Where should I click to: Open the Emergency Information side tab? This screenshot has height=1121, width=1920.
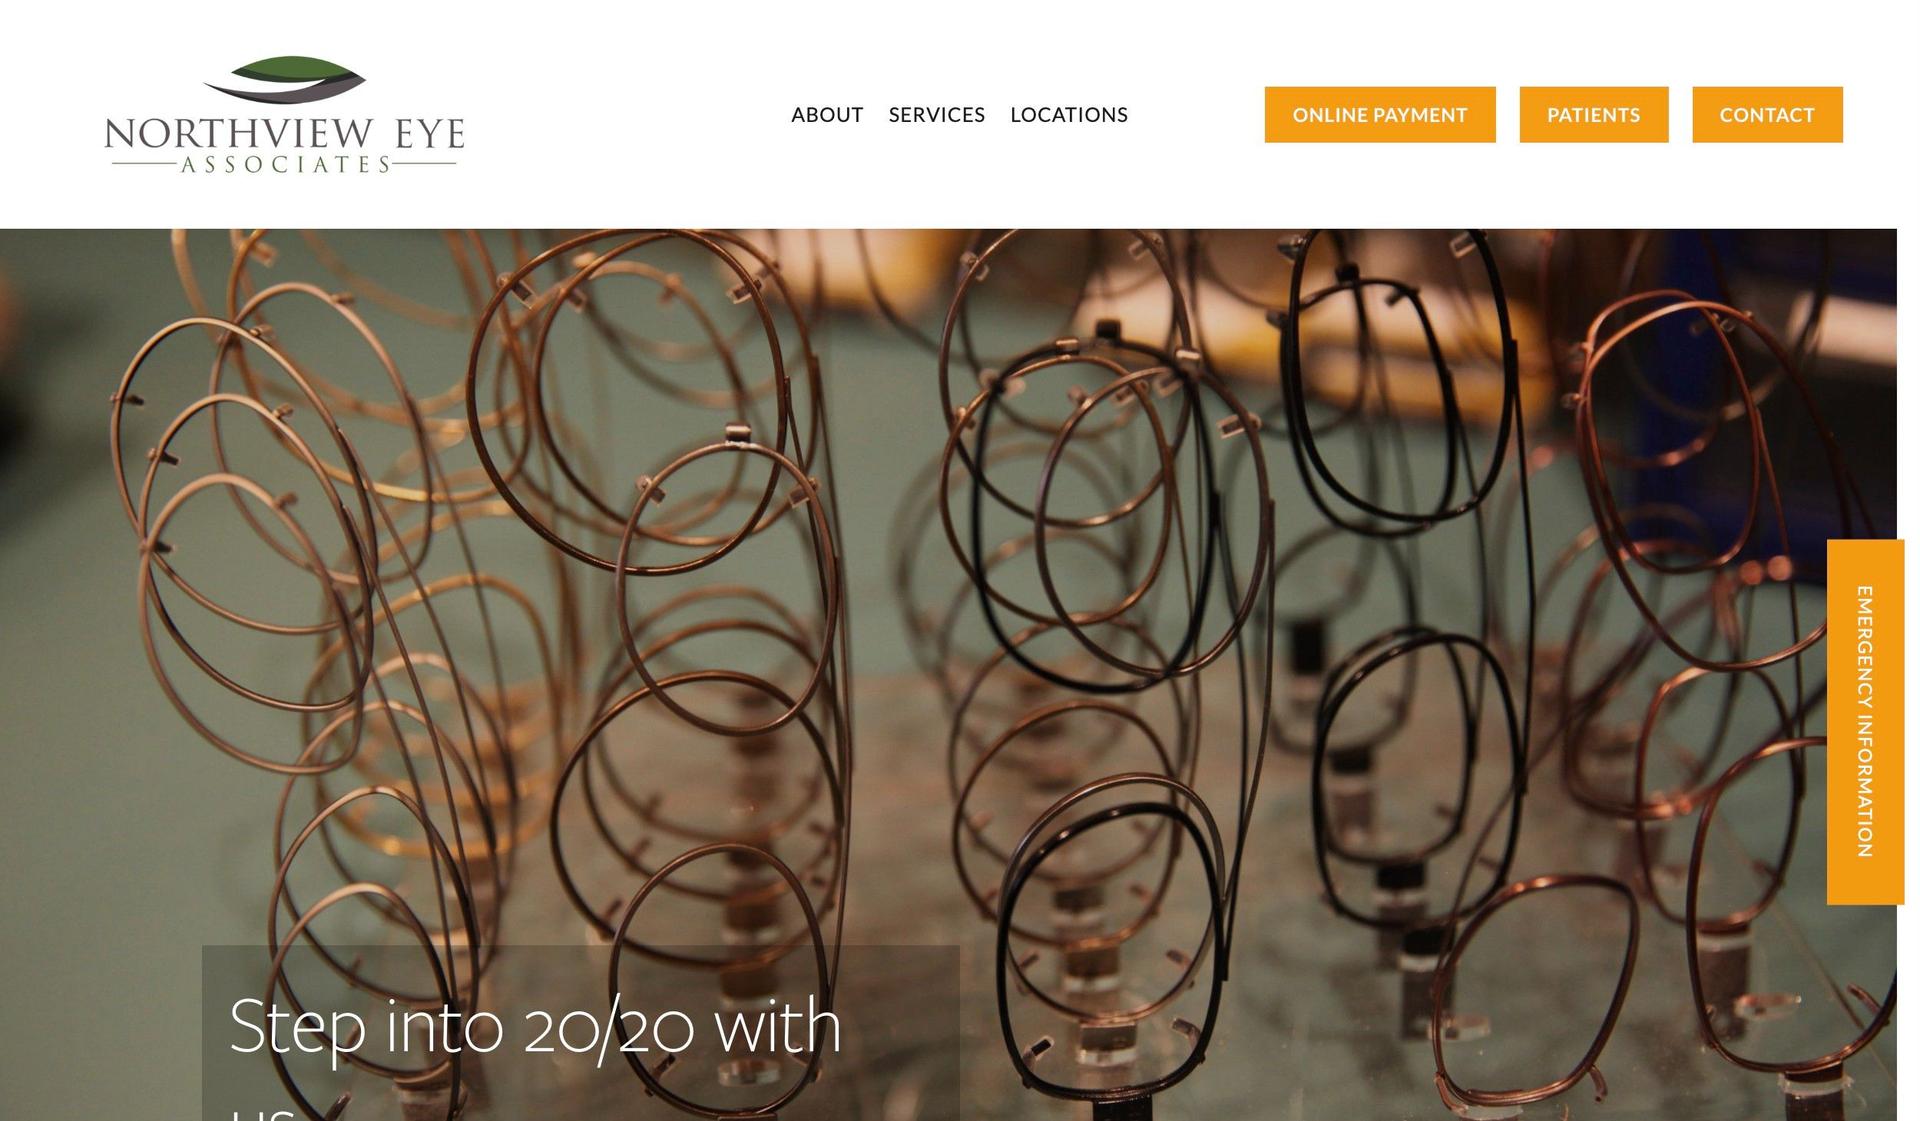(x=1865, y=722)
